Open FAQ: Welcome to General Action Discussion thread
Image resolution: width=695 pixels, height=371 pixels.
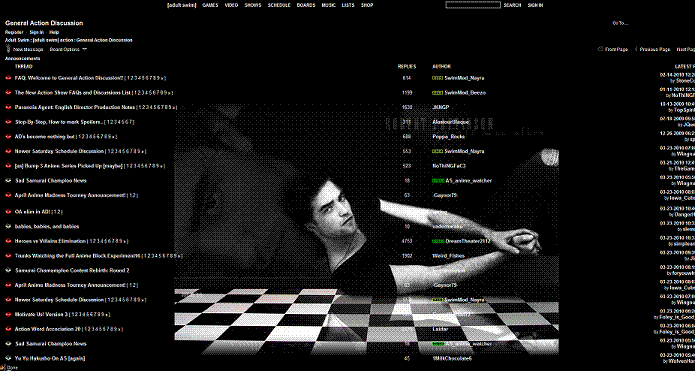tap(69, 78)
